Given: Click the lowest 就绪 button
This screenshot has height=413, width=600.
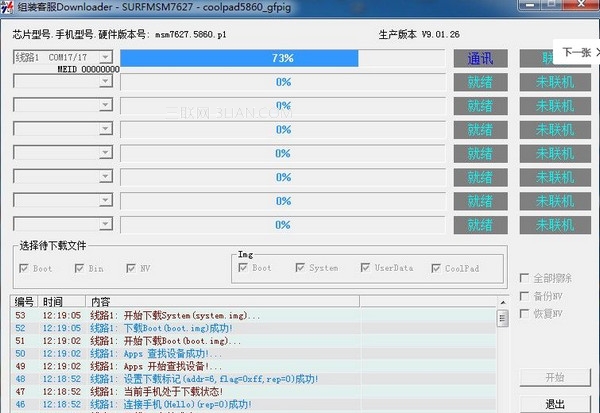Looking at the screenshot, I should pos(481,225).
